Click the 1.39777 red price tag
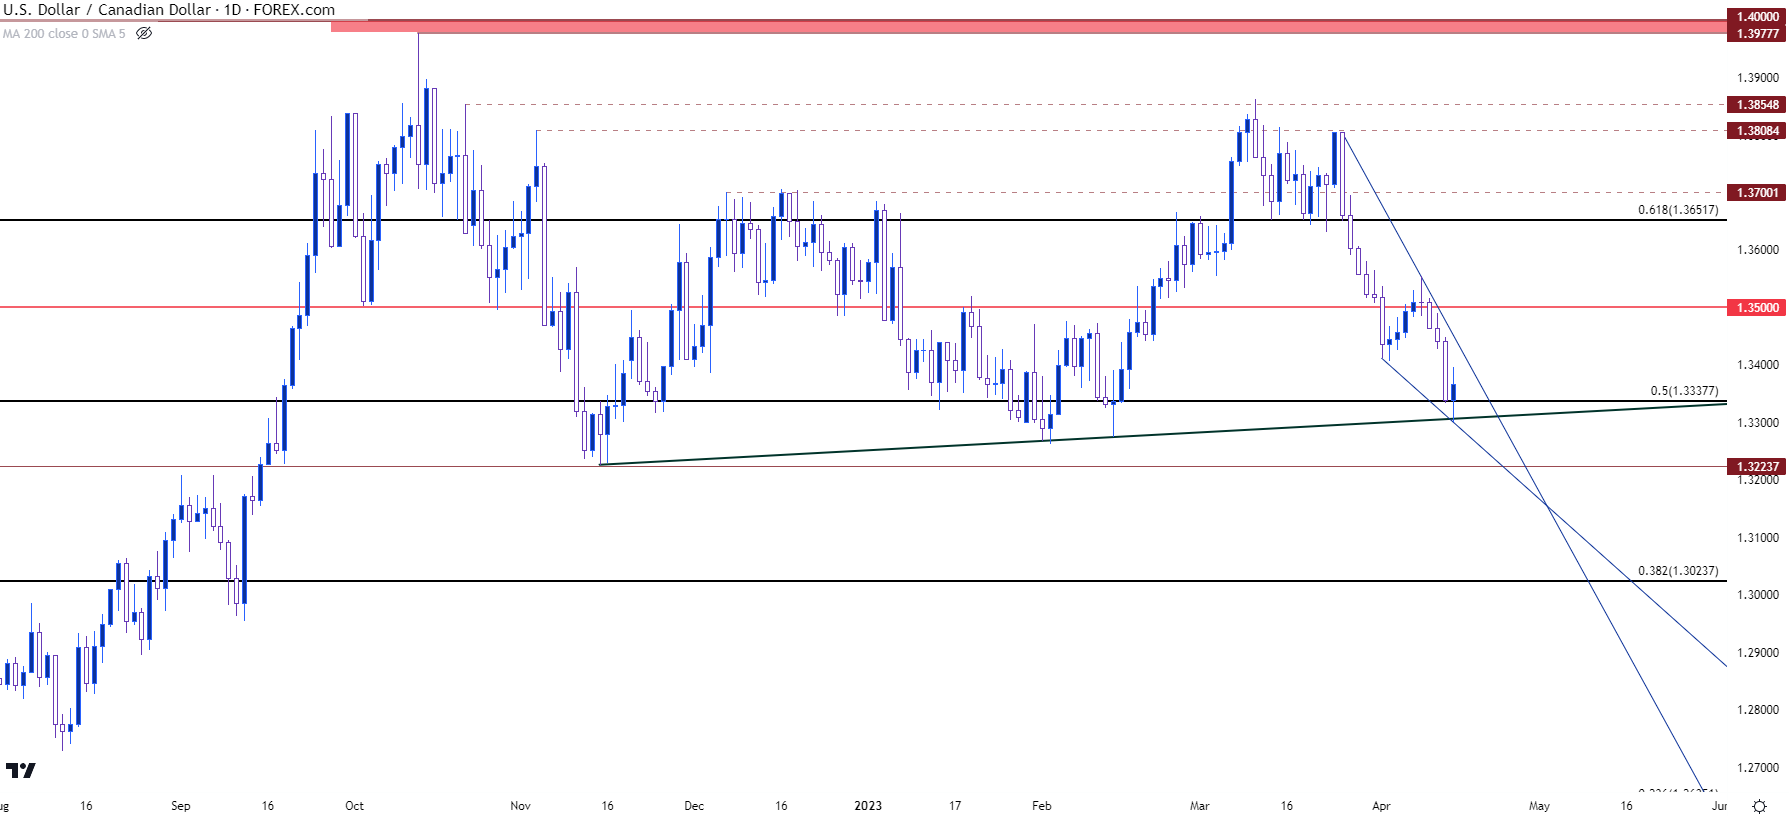 coord(1757,34)
